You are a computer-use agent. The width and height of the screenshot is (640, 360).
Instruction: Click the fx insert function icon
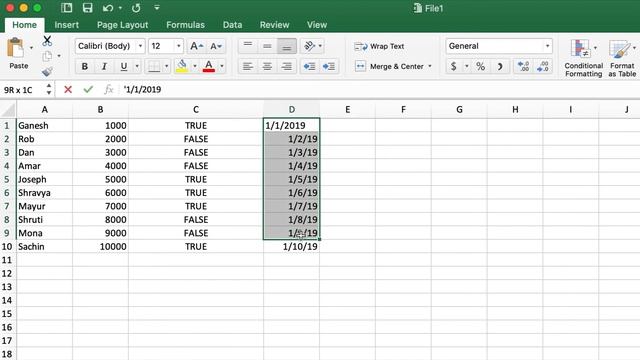click(x=108, y=89)
